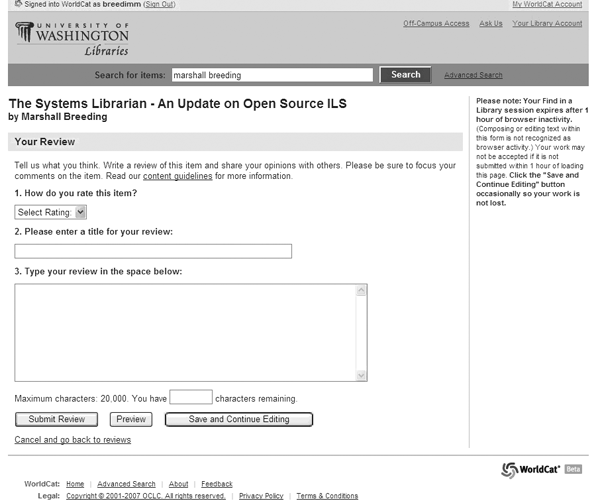Open the Select Rating dropdown
The height and width of the screenshot is (503, 600).
click(51, 212)
